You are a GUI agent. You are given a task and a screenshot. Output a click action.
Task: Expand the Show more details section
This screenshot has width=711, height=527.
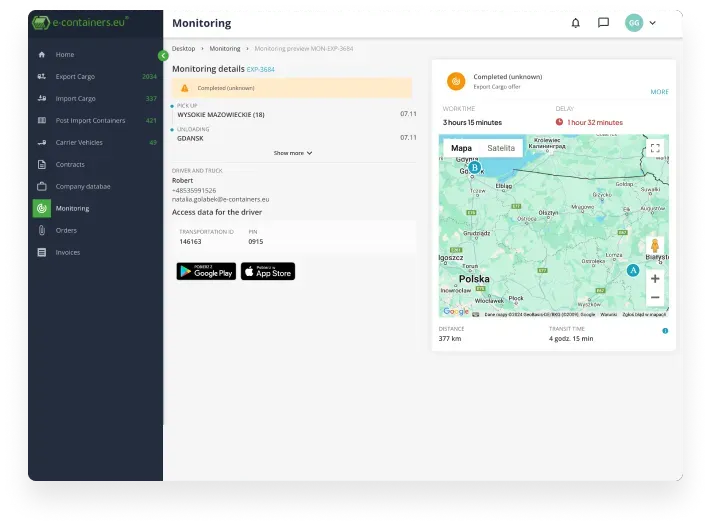pyautogui.click(x=293, y=153)
